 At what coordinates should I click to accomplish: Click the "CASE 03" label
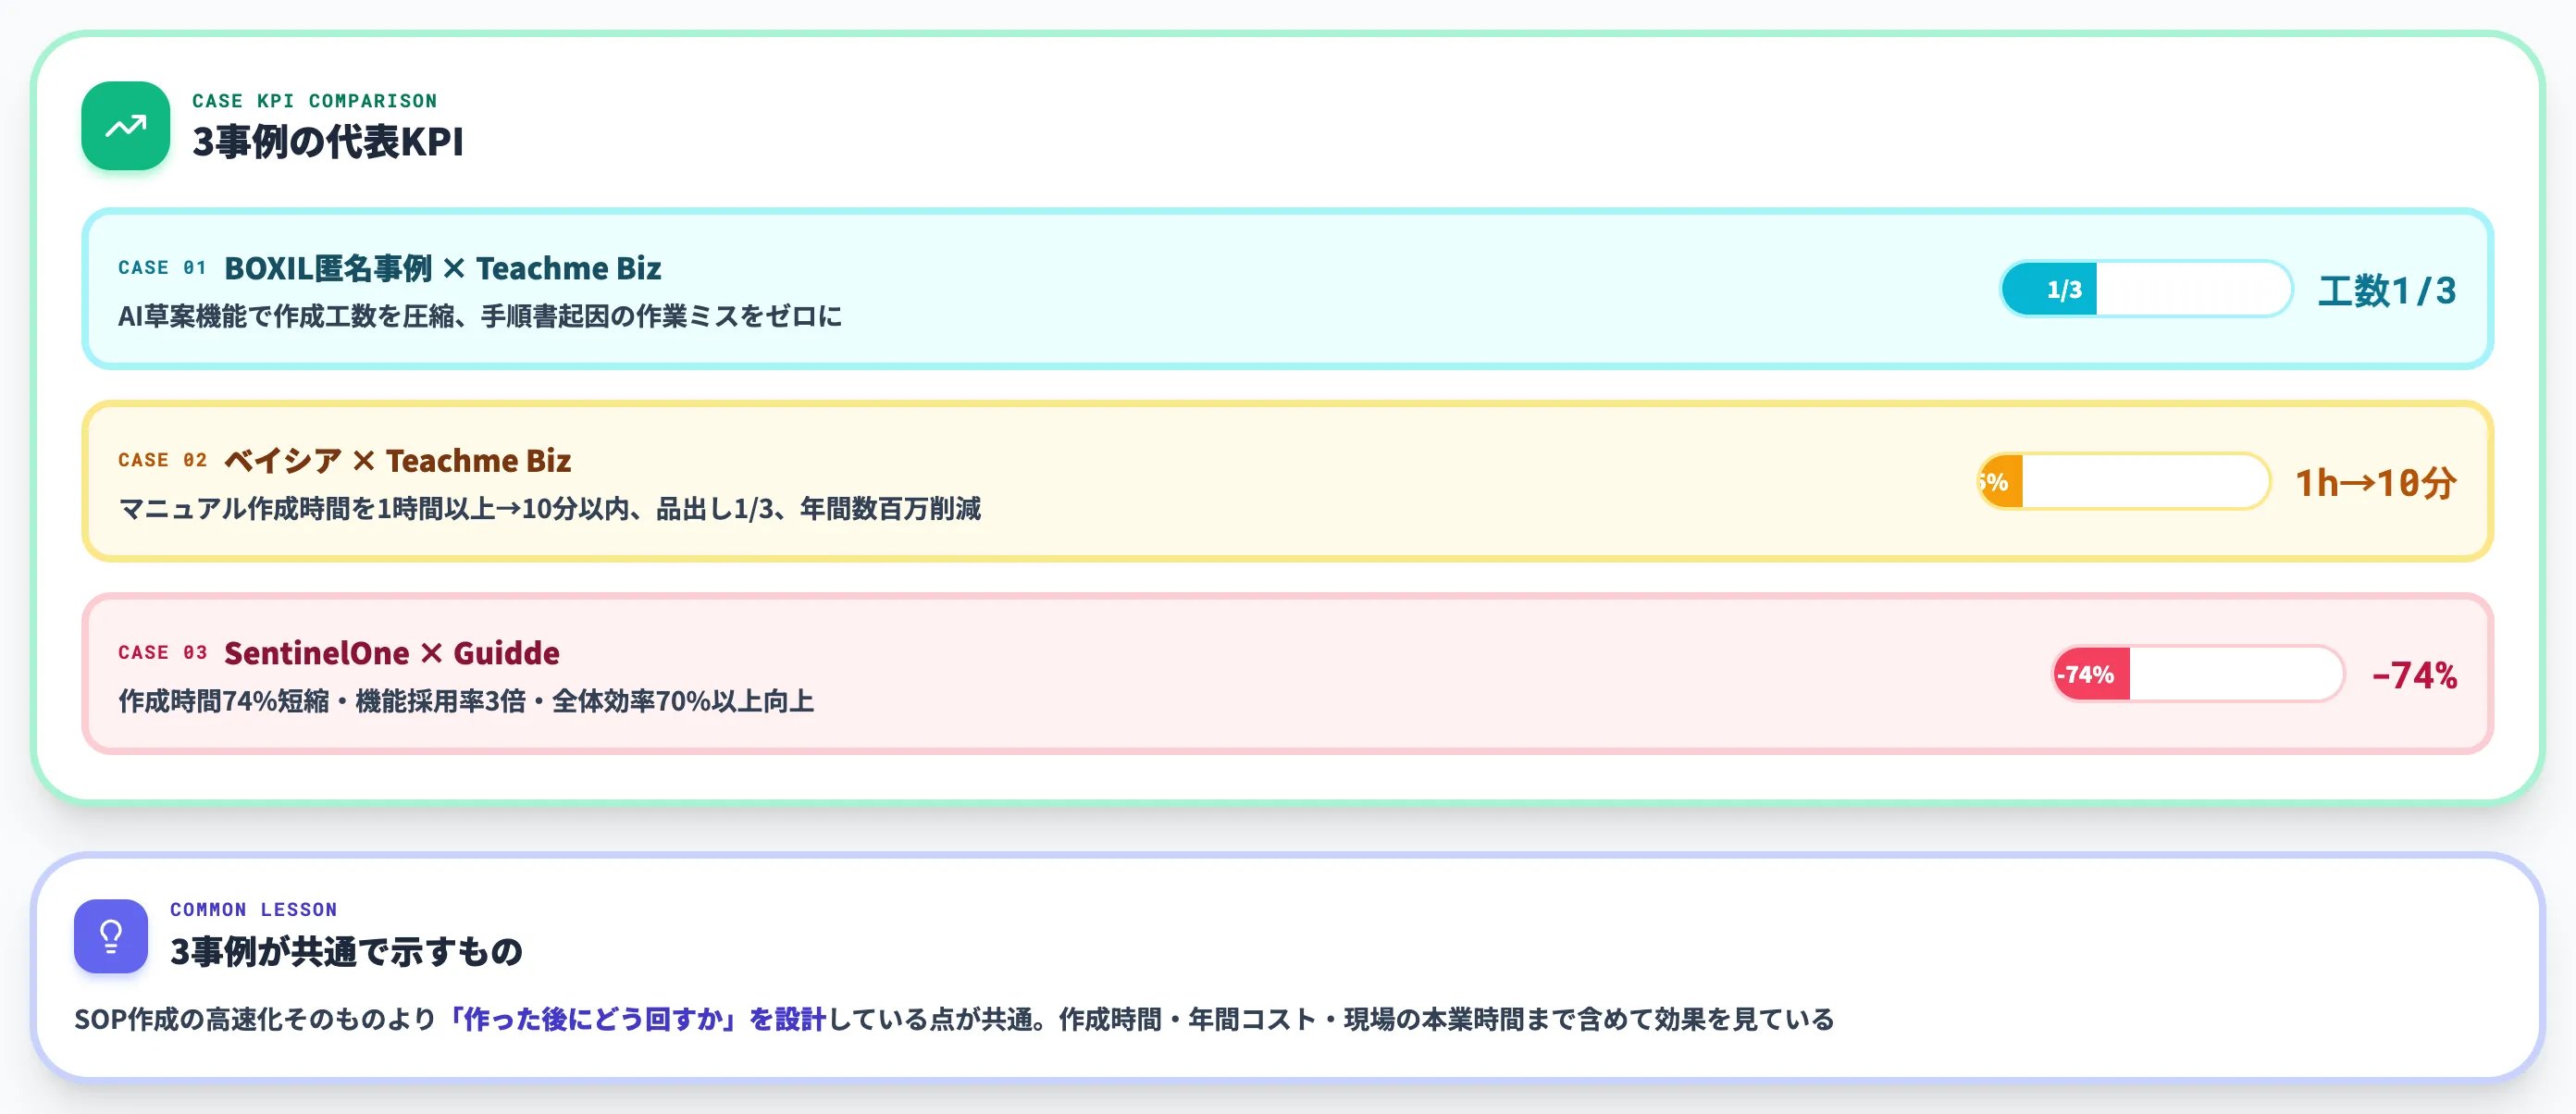[x=162, y=653]
